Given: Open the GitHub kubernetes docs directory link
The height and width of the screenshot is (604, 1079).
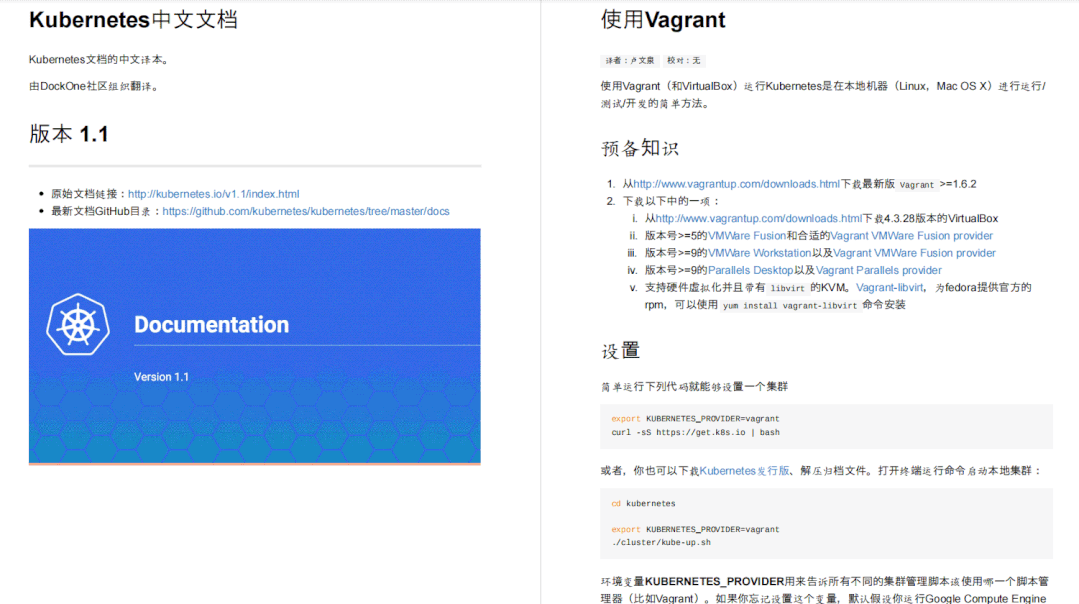Looking at the screenshot, I should click(x=305, y=211).
